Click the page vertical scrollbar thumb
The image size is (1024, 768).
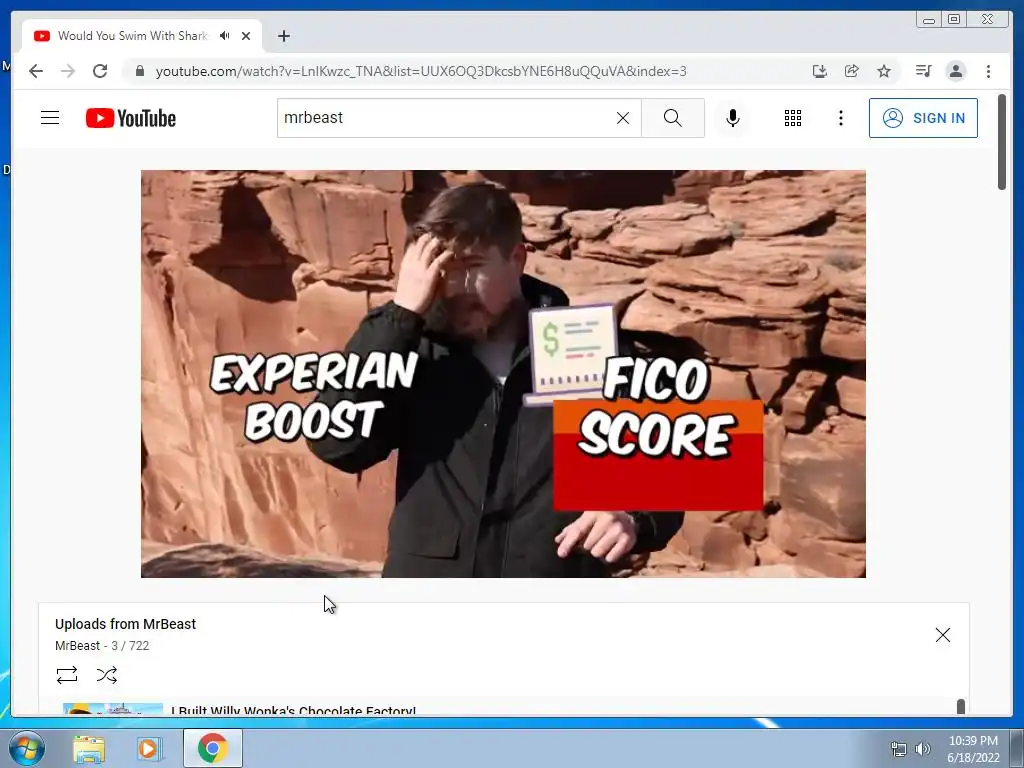[x=1002, y=142]
